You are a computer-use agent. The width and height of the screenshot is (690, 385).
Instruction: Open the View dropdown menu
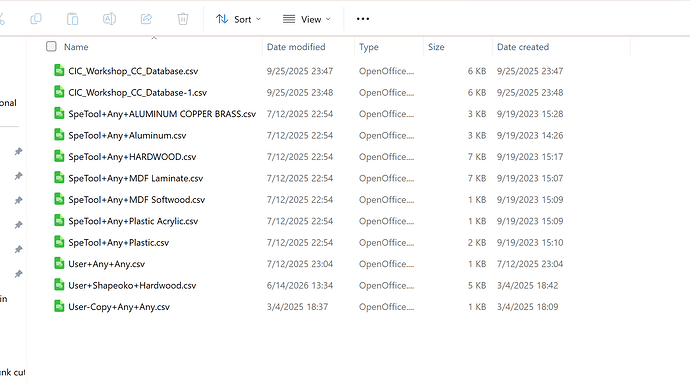(307, 19)
